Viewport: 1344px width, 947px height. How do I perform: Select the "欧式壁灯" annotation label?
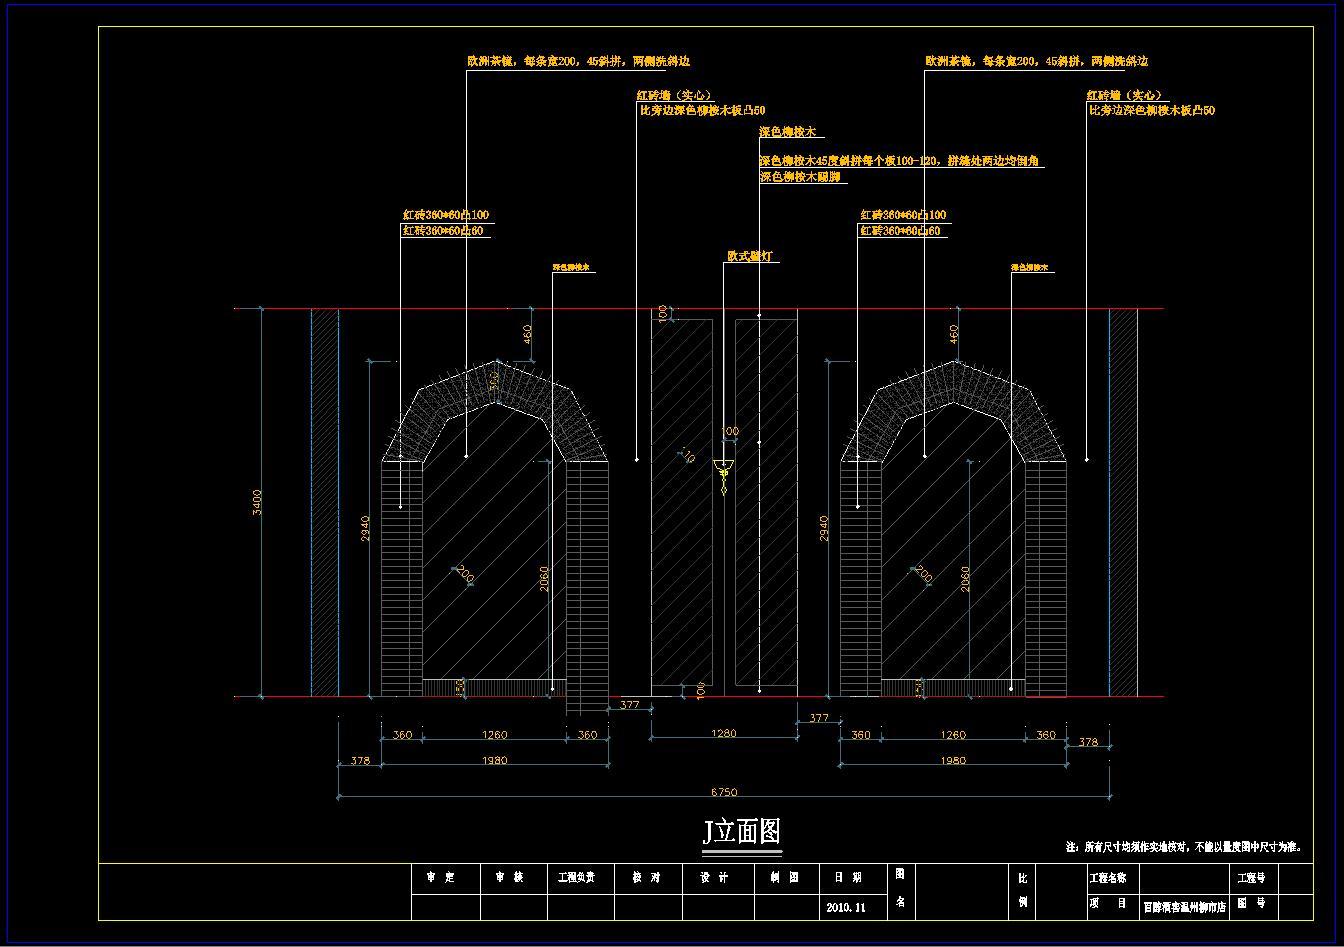click(x=750, y=257)
